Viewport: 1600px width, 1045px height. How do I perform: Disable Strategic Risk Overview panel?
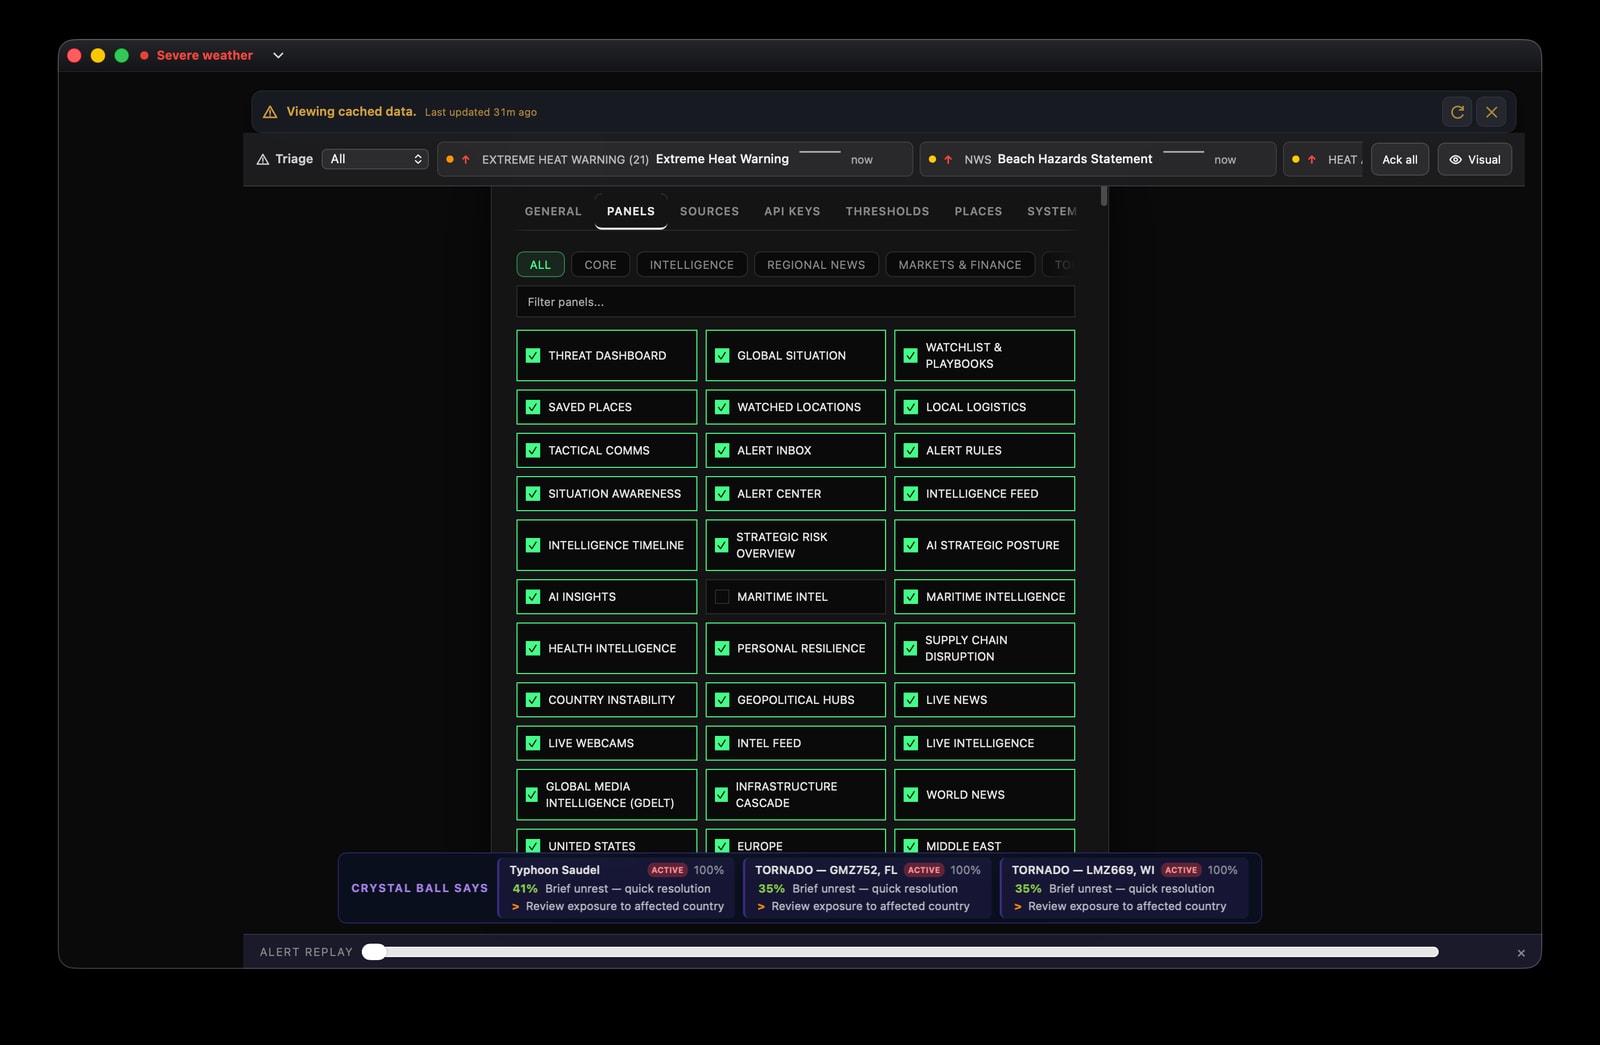[721, 545]
